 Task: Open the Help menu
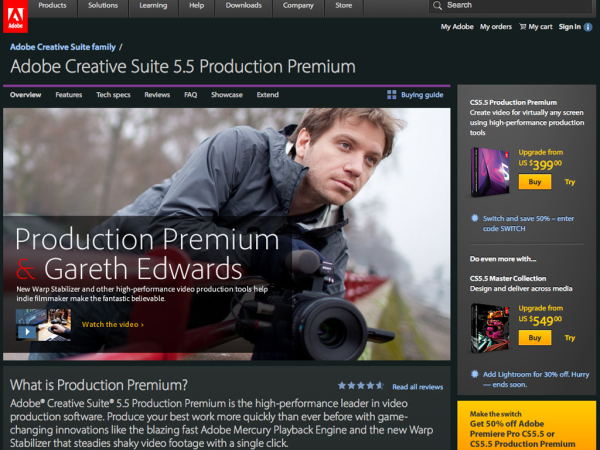click(196, 5)
